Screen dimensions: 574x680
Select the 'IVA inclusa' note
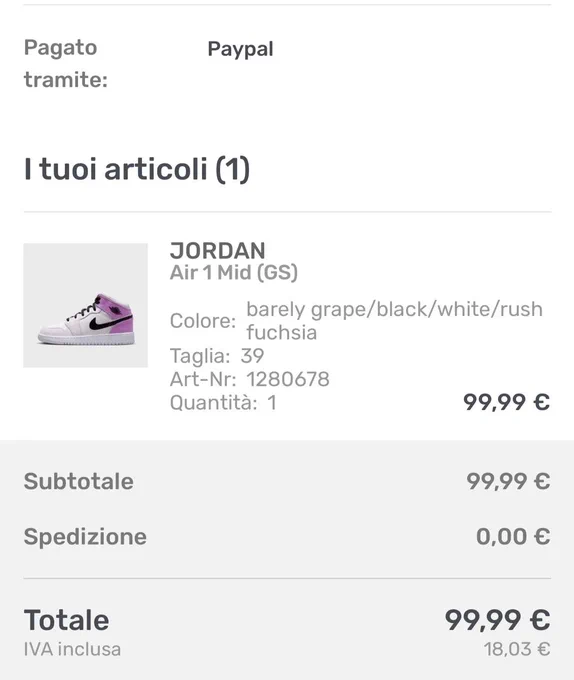72,649
